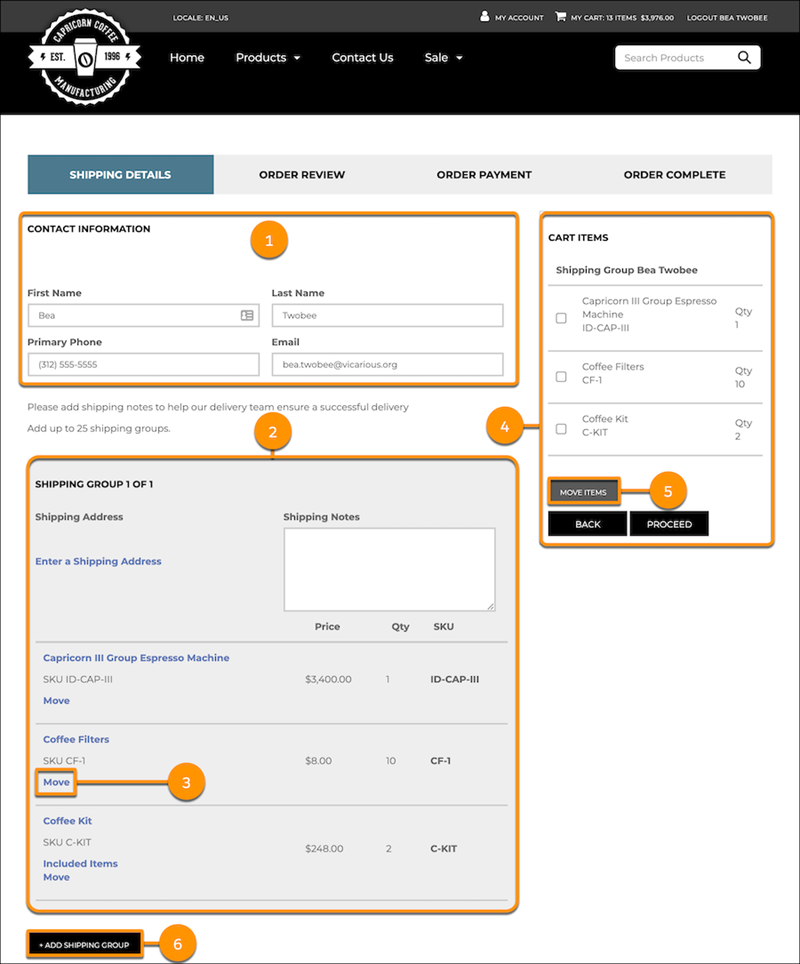Click the Capricorn Coffee logo

(x=83, y=57)
